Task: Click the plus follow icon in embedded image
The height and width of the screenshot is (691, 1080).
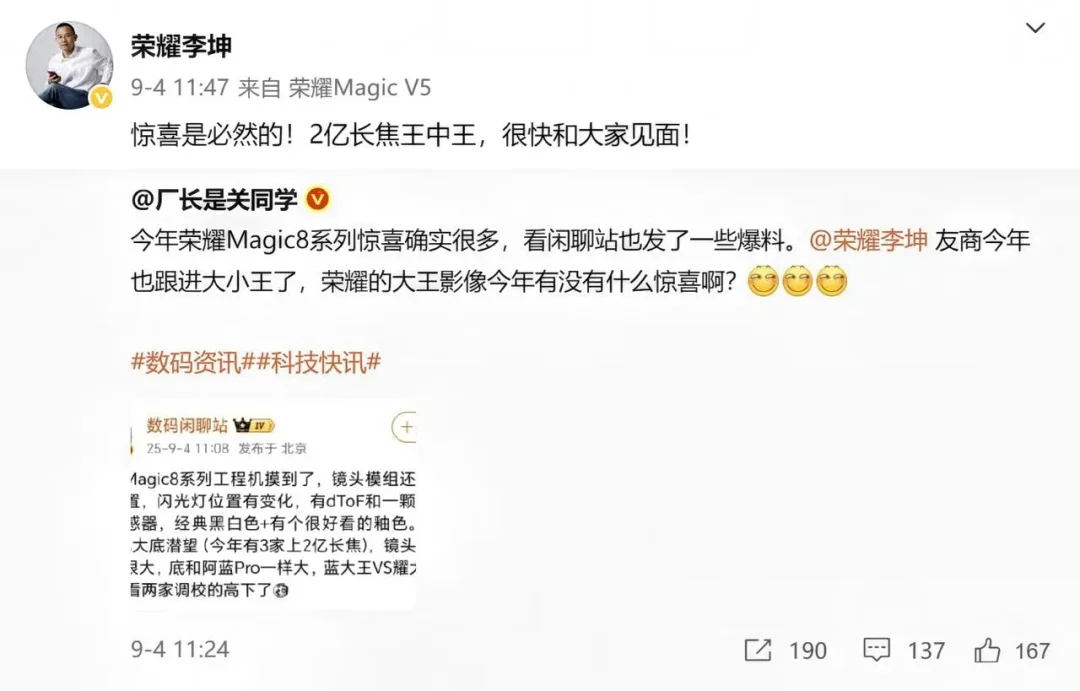Action: (x=405, y=427)
